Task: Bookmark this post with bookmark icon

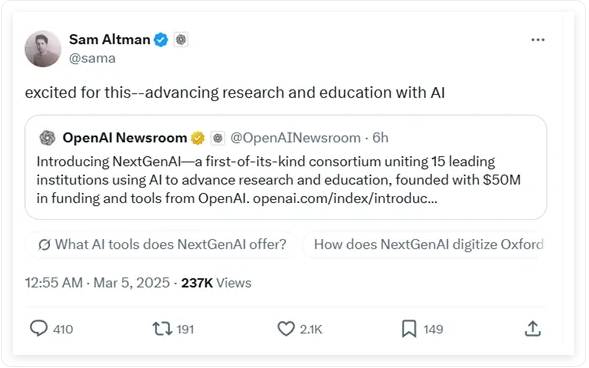Action: coord(409,329)
